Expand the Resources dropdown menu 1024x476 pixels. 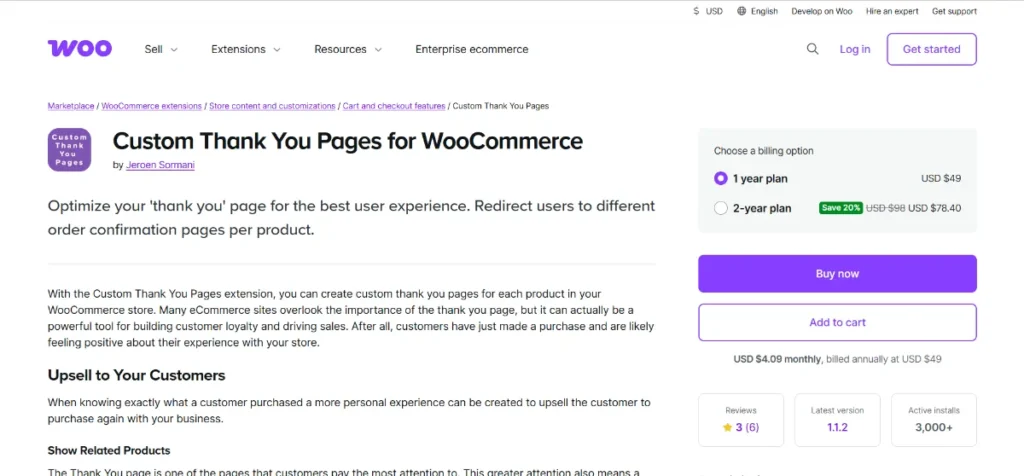pyautogui.click(x=349, y=49)
